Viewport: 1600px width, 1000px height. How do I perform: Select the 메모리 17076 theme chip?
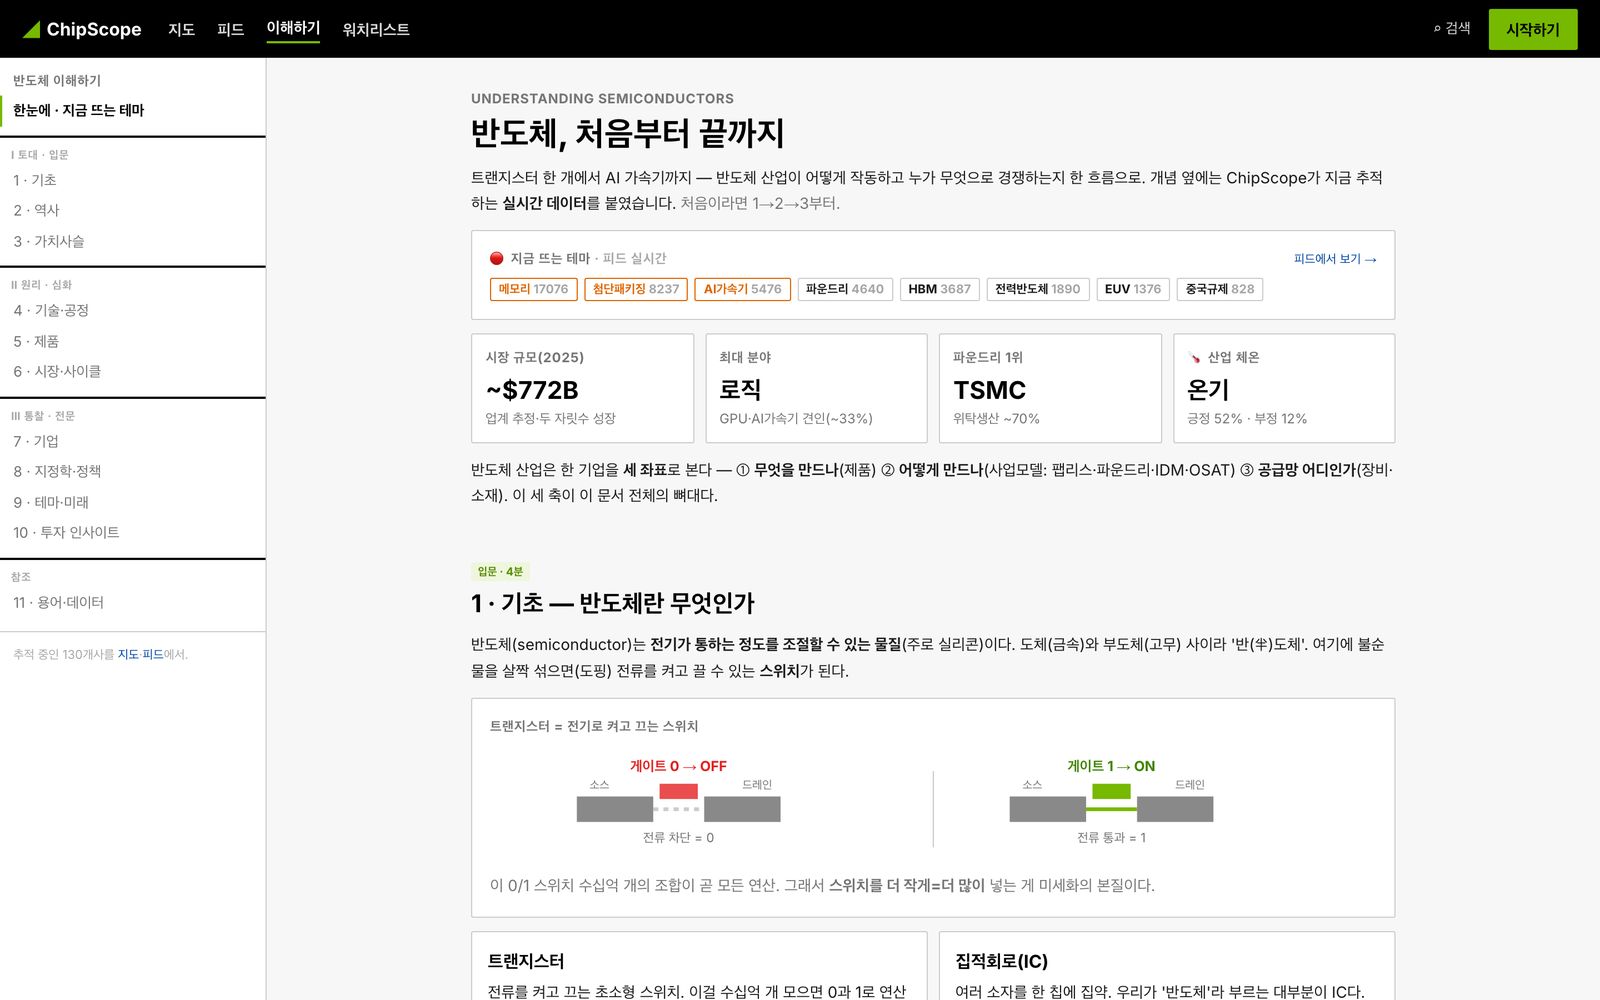tap(533, 289)
